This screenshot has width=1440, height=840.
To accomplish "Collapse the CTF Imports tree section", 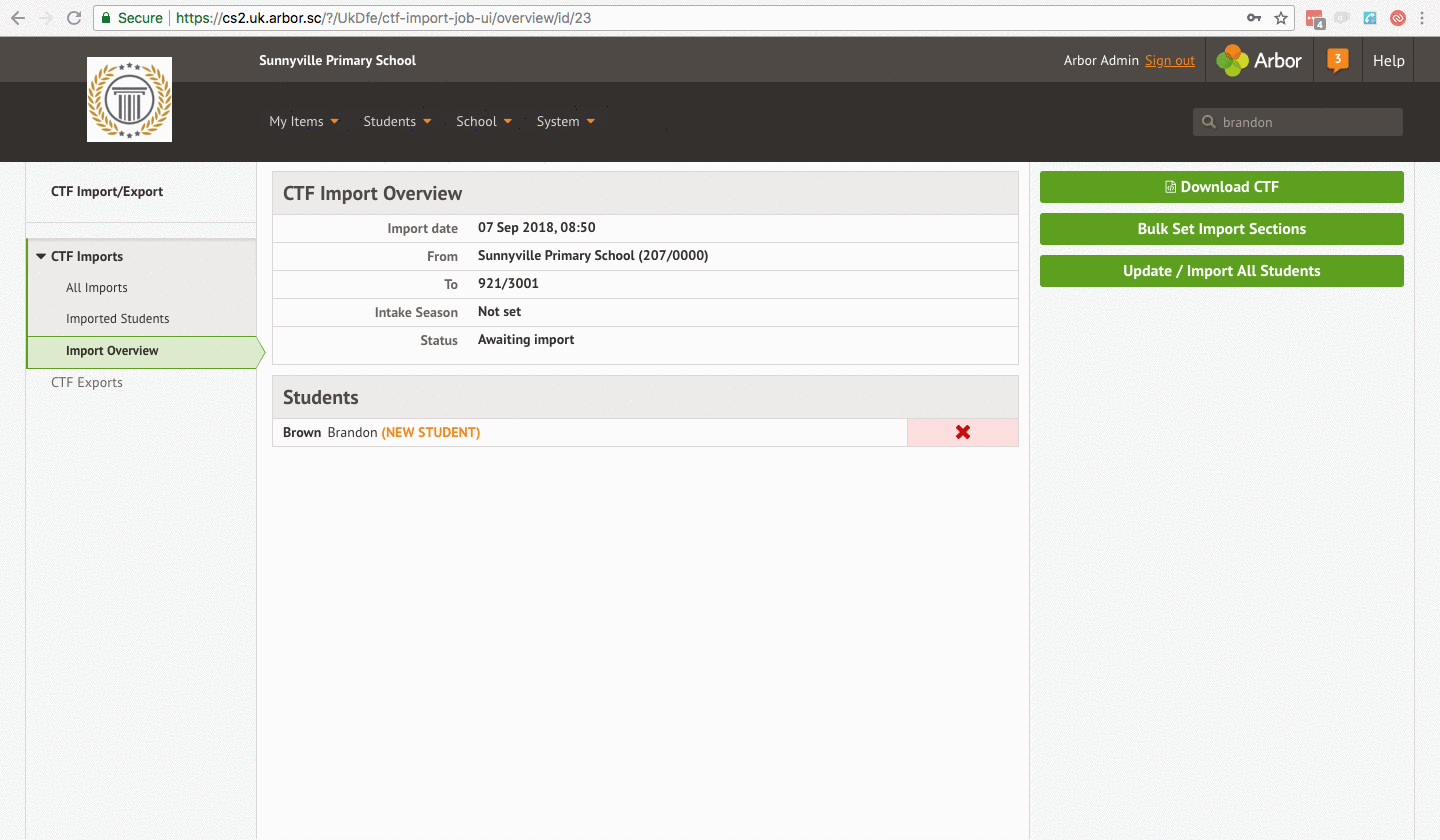I will [41, 256].
